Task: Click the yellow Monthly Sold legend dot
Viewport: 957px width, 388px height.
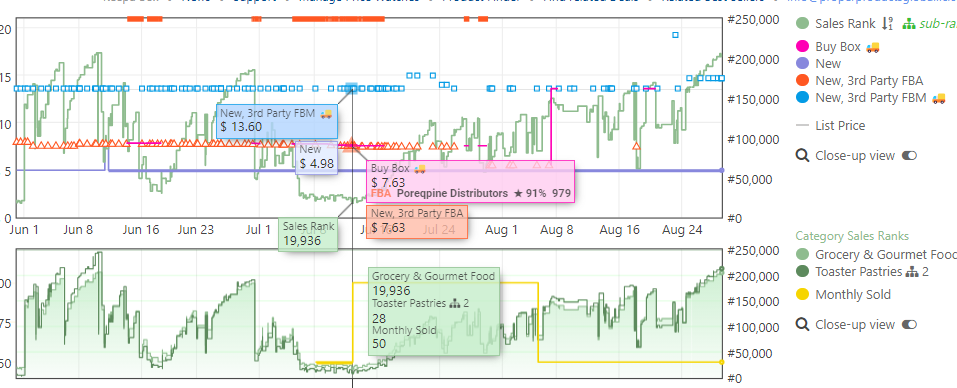Action: point(803,295)
